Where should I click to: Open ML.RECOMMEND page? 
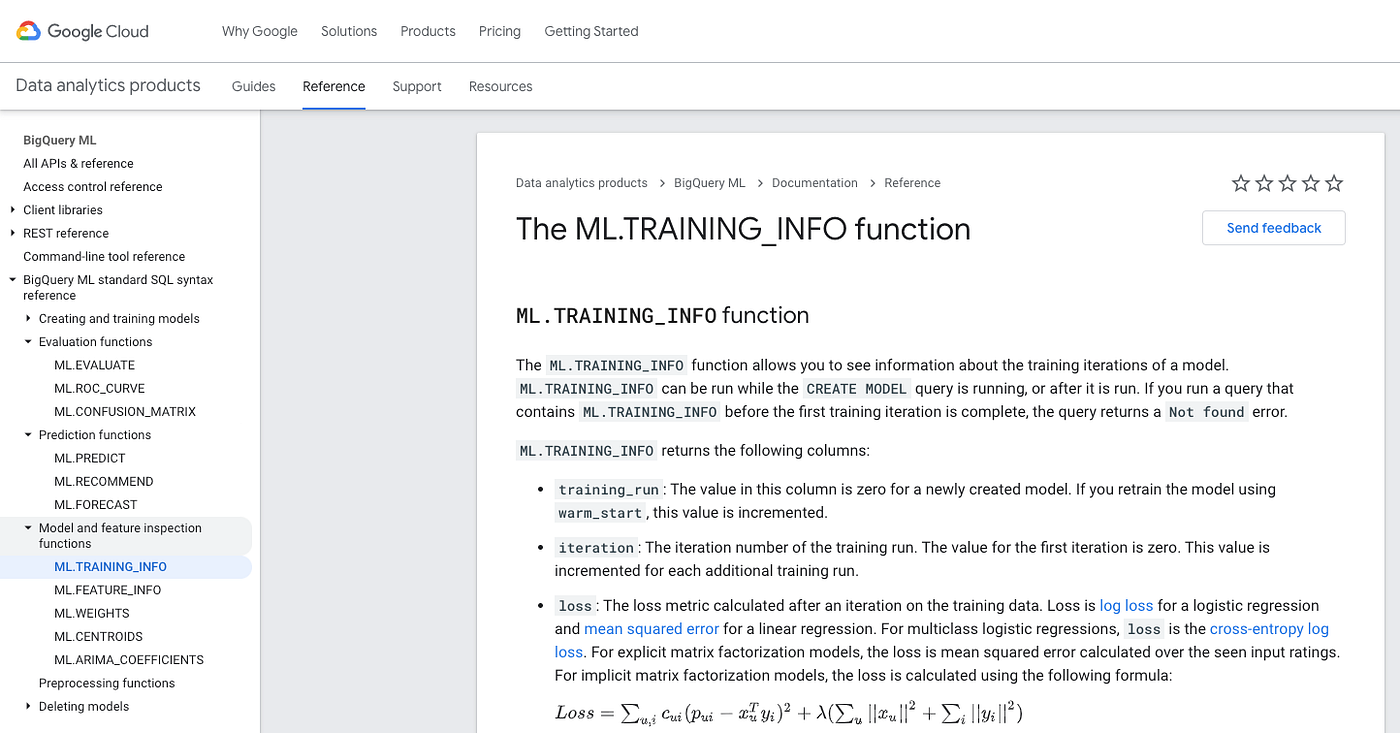104,482
